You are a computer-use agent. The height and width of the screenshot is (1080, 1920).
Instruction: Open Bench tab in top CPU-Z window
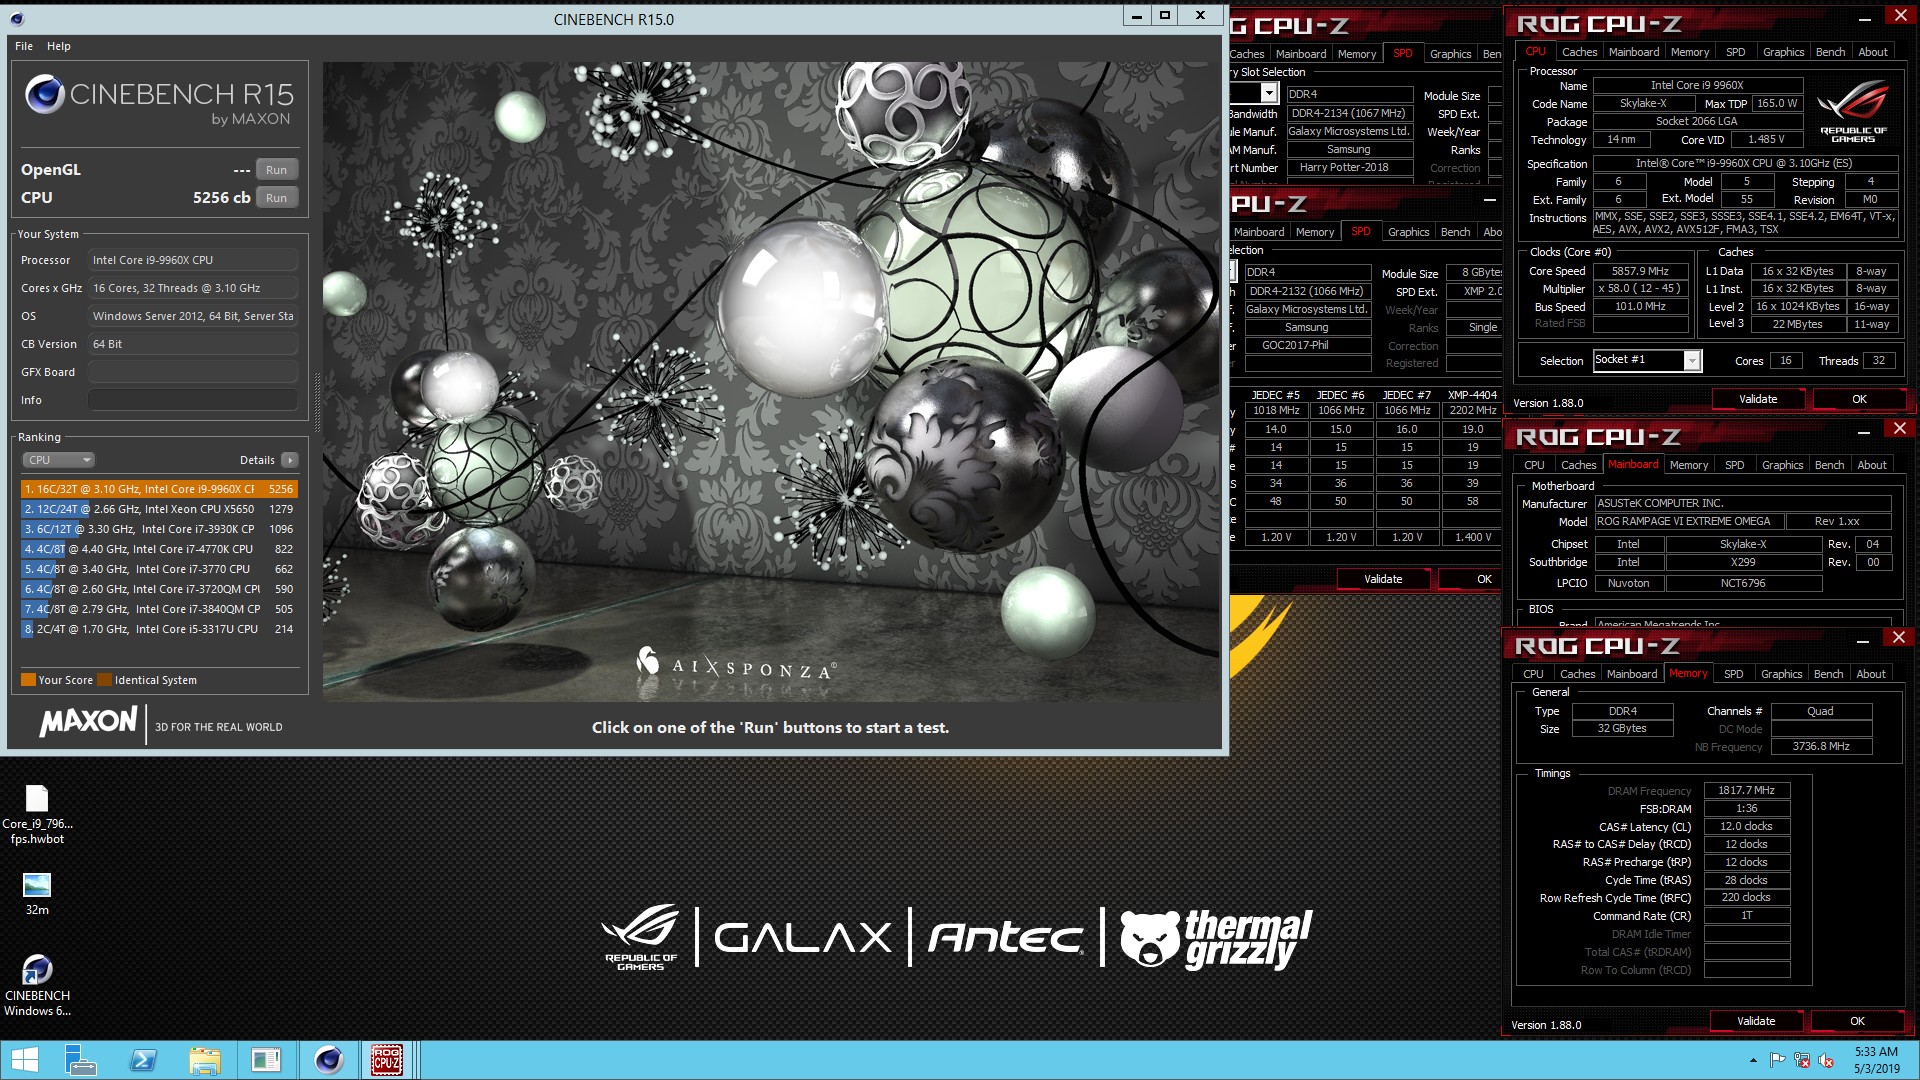point(1830,52)
